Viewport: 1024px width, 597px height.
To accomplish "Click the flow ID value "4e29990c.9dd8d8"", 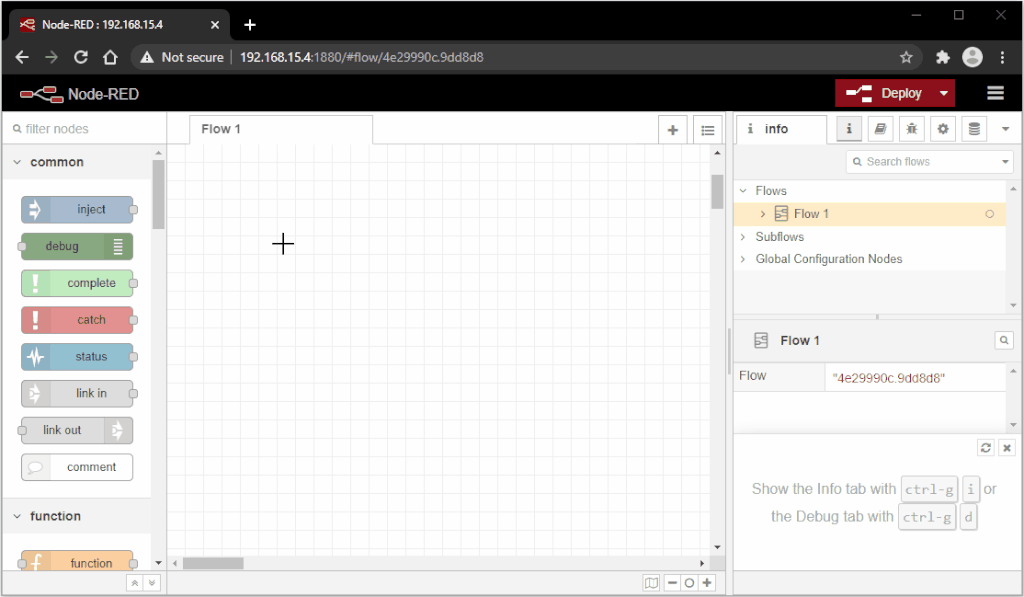I will click(888, 378).
